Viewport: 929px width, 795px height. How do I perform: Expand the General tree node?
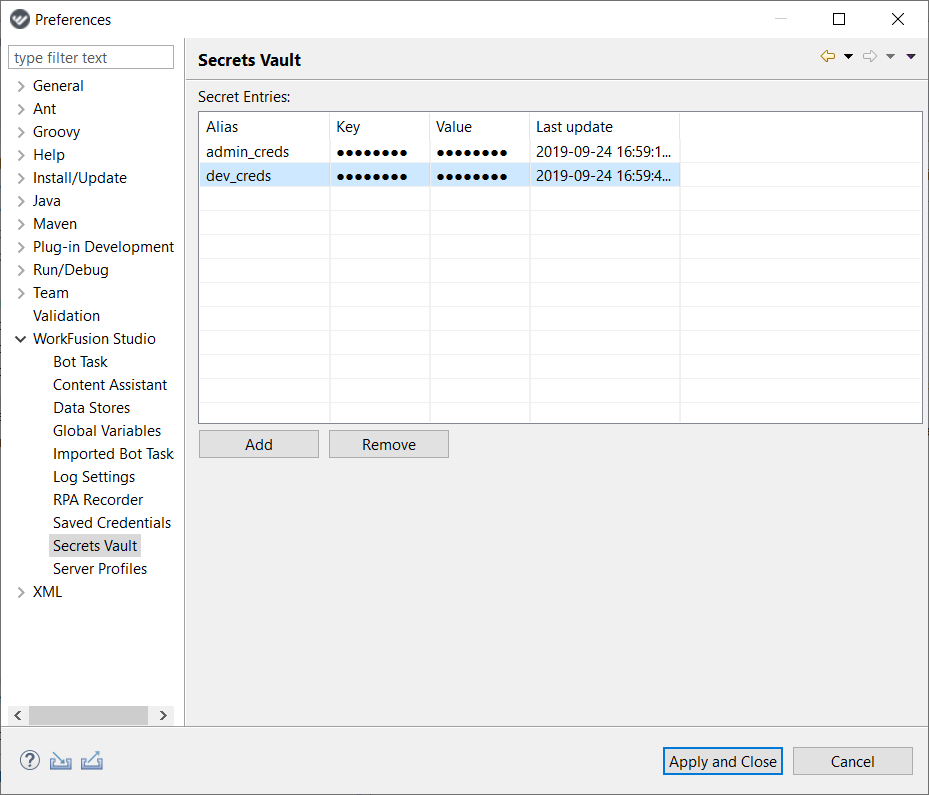pos(21,86)
